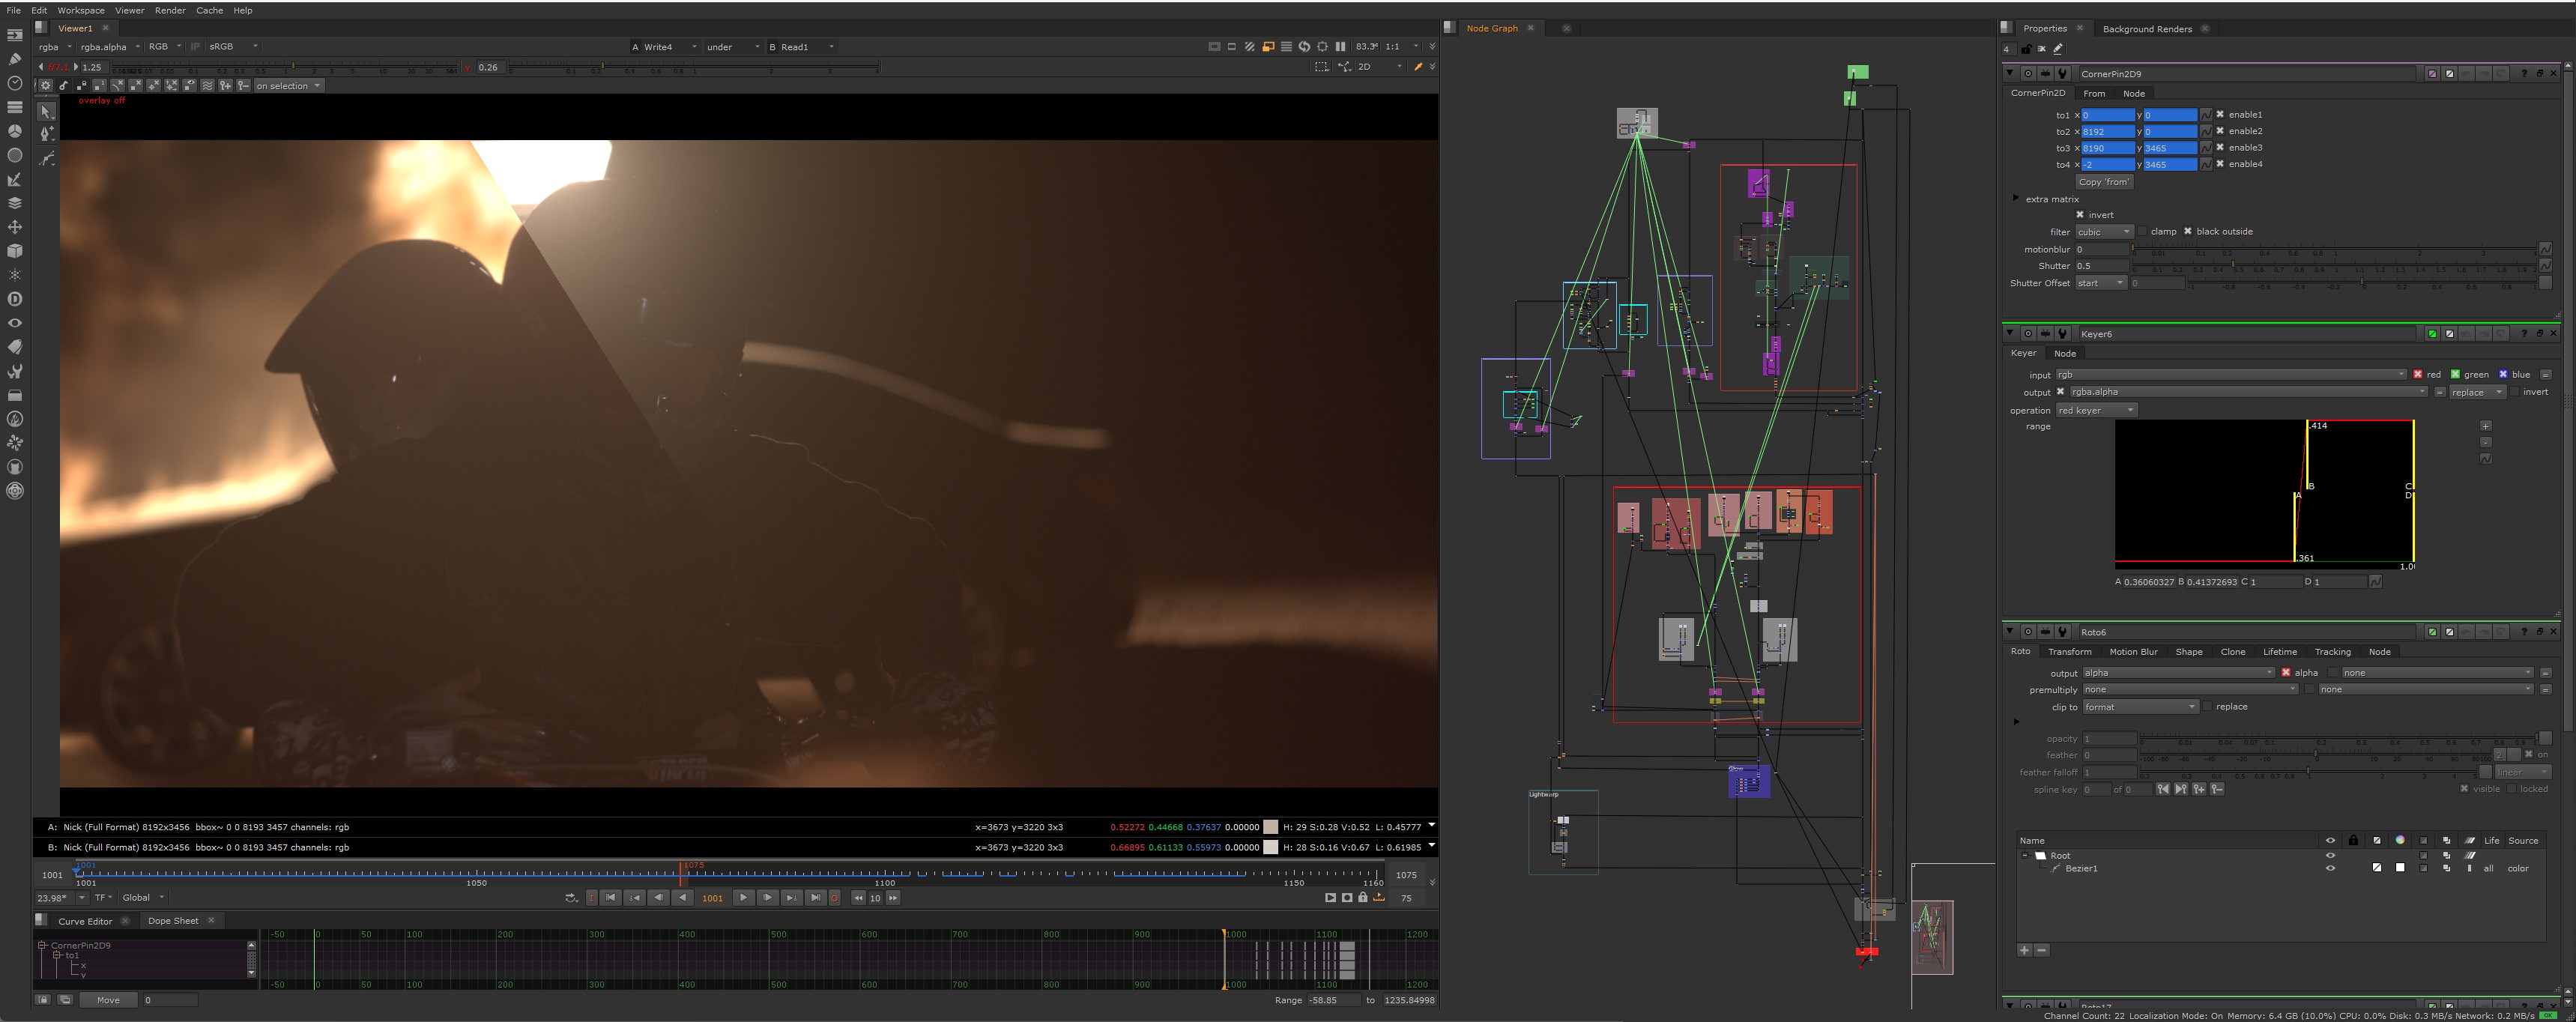Toggle the enable3 checkbox
This screenshot has width=2576, height=1022.
coord(2220,148)
